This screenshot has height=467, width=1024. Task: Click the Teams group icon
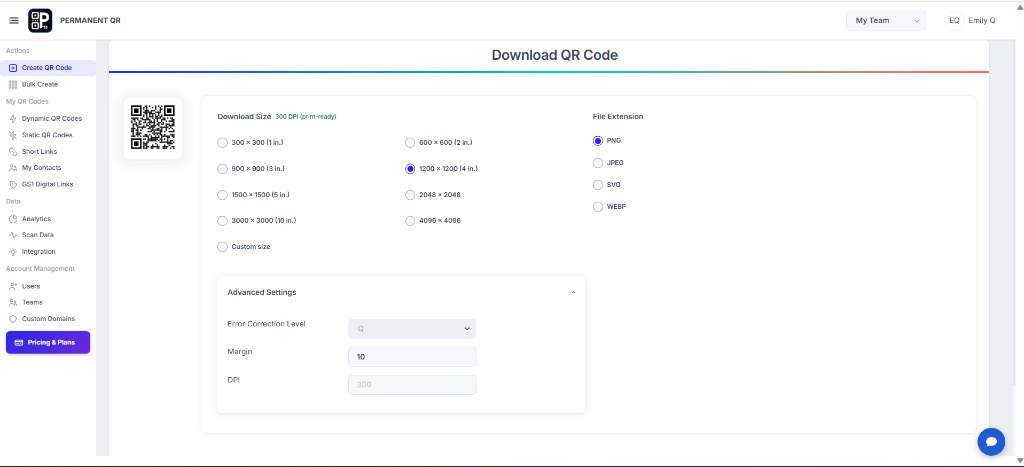tap(13, 302)
